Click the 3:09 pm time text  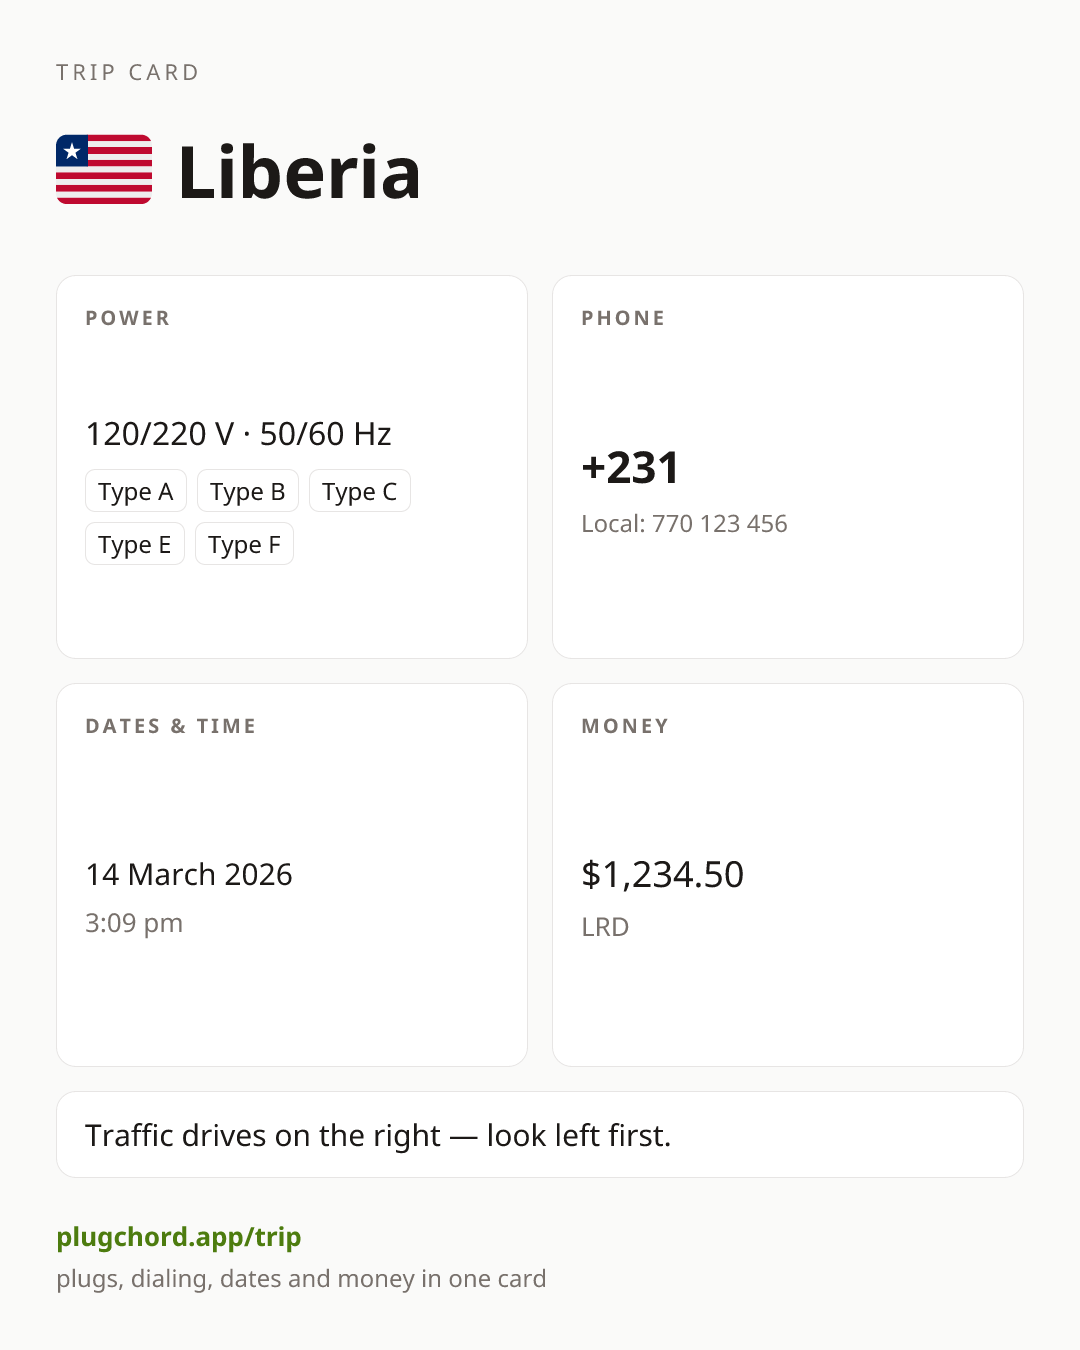(x=134, y=923)
